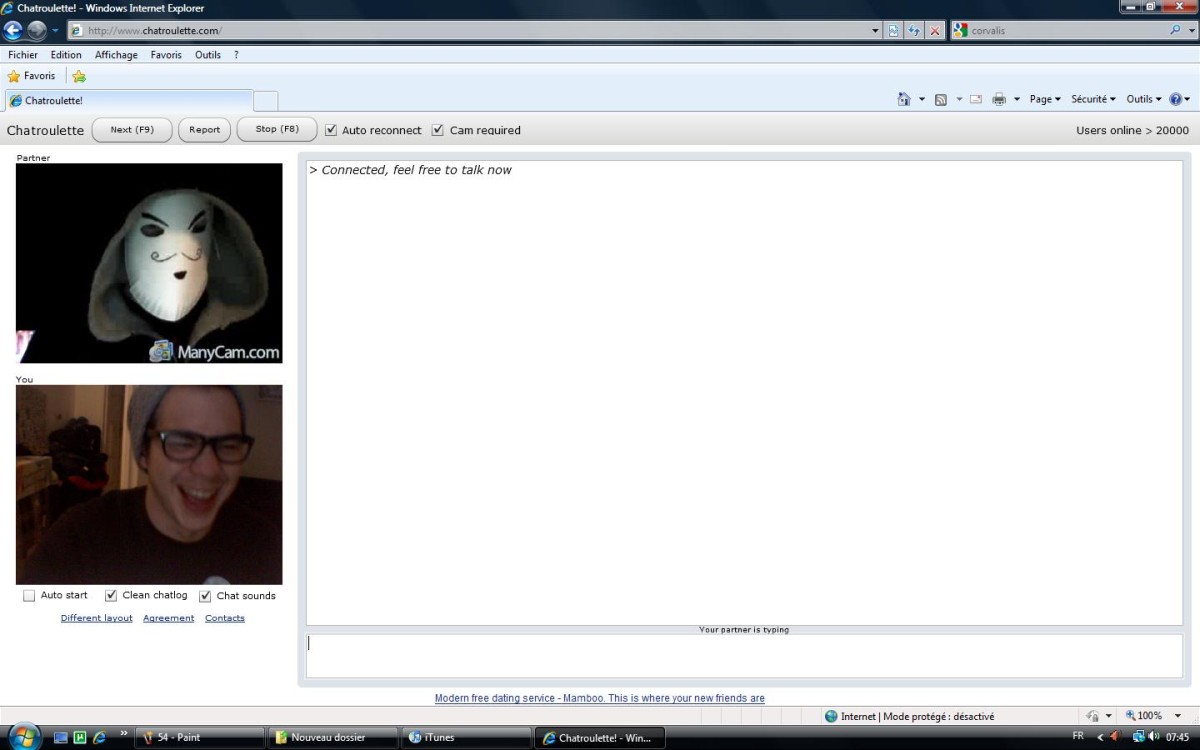The image size is (1200, 750).
Task: Click the Next (F9) button
Action: pyautogui.click(x=132, y=130)
